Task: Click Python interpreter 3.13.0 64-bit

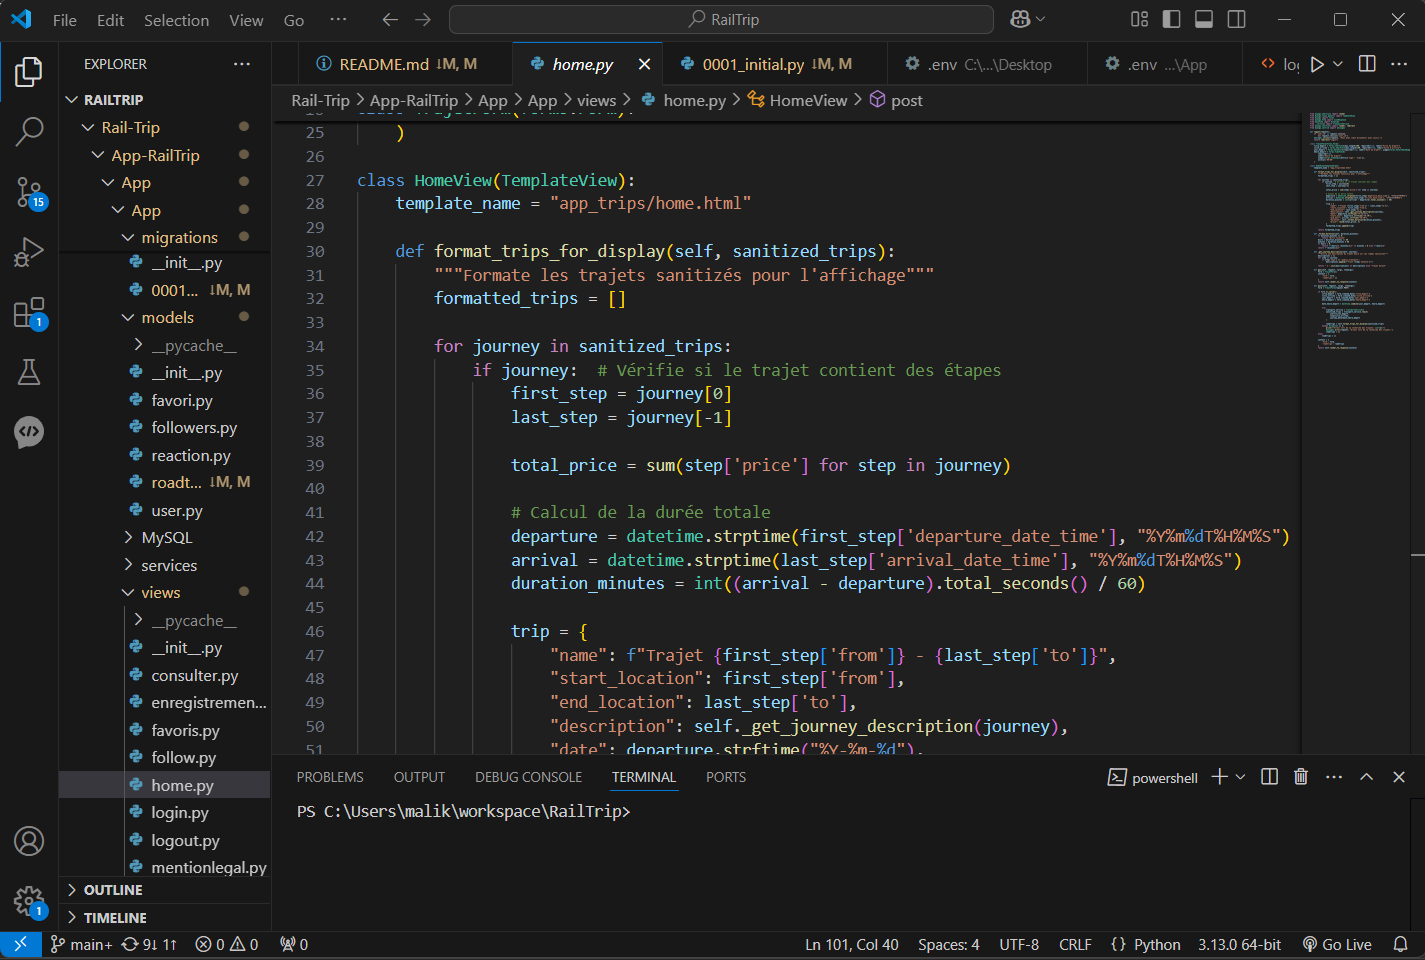Action: click(x=1240, y=945)
